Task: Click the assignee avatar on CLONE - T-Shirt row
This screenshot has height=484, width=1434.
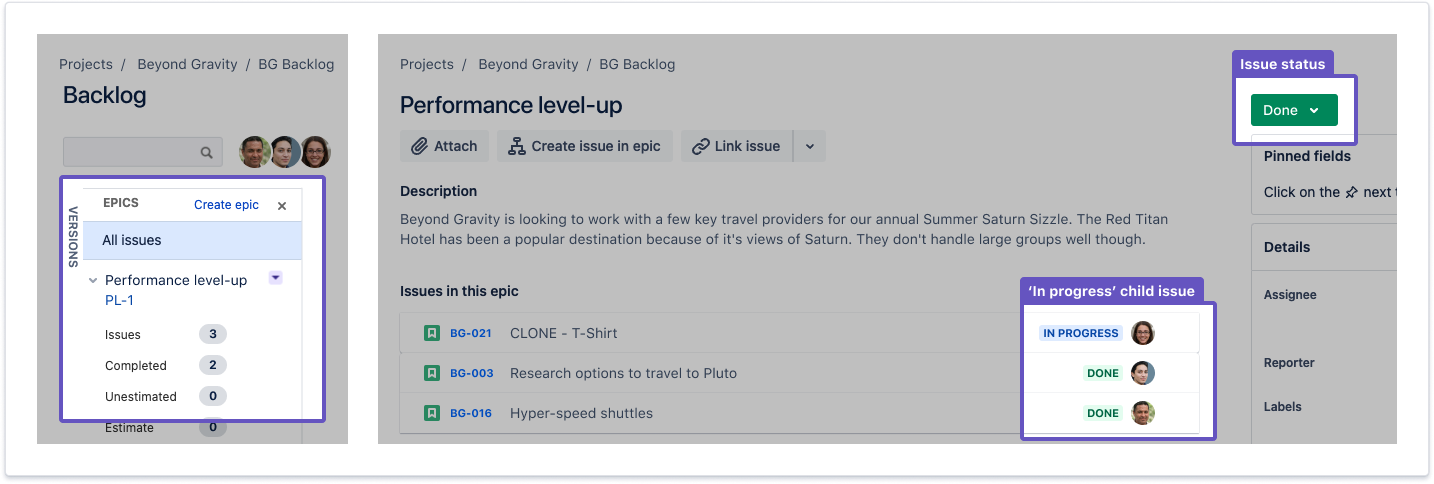Action: 1143,333
